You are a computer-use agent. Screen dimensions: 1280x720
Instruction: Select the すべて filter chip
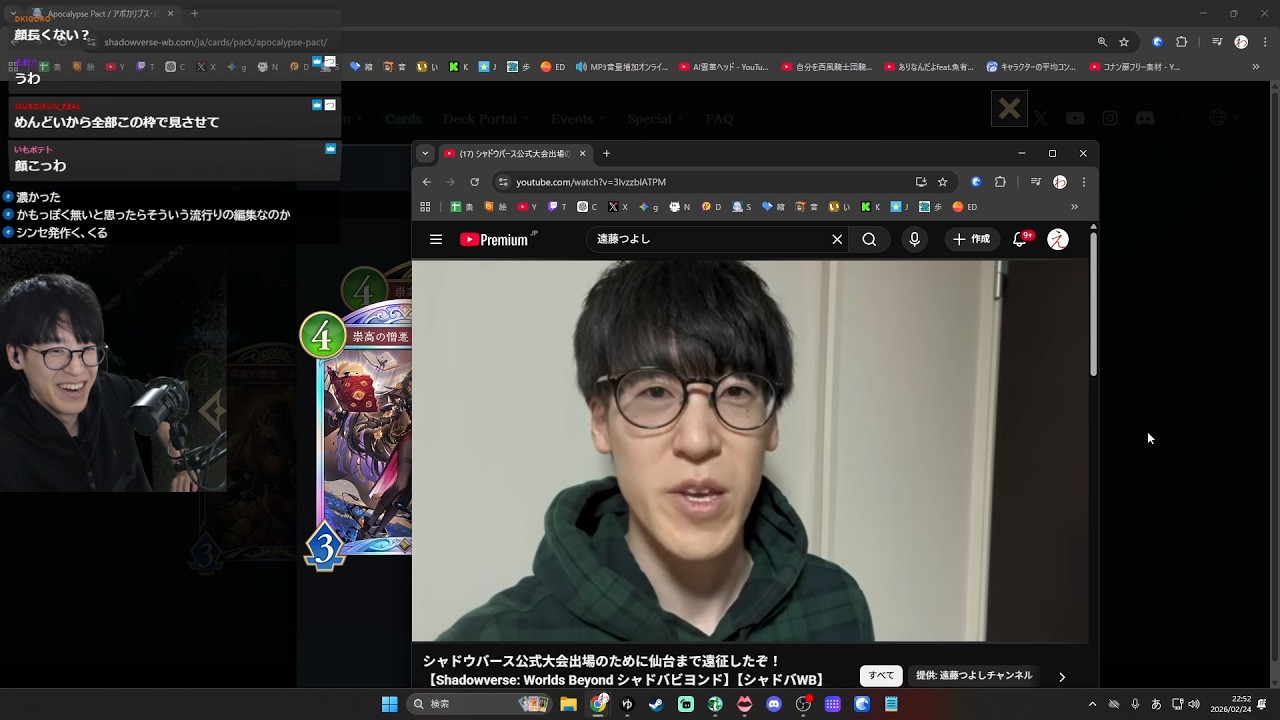881,676
